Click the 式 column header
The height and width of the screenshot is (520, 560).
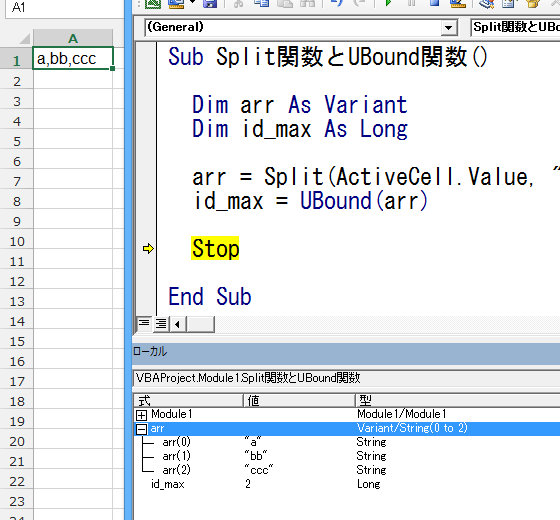point(188,400)
